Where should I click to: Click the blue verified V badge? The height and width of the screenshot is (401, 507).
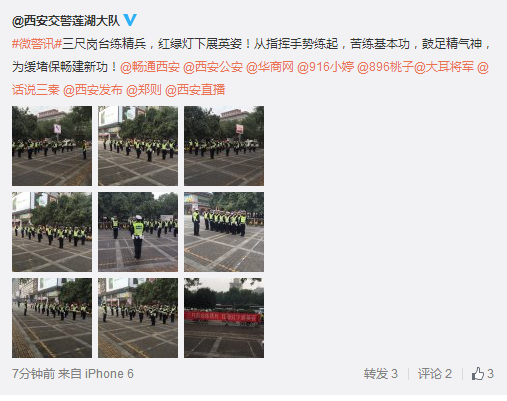click(x=130, y=20)
